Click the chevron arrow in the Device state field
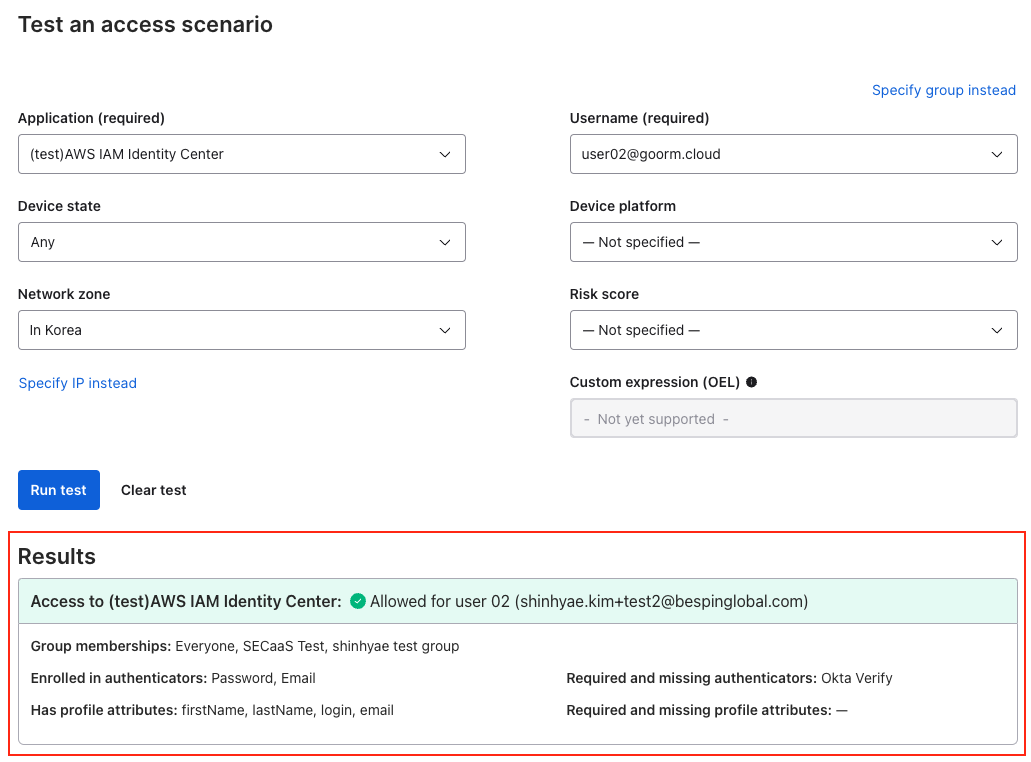The image size is (1031, 762). (x=445, y=242)
